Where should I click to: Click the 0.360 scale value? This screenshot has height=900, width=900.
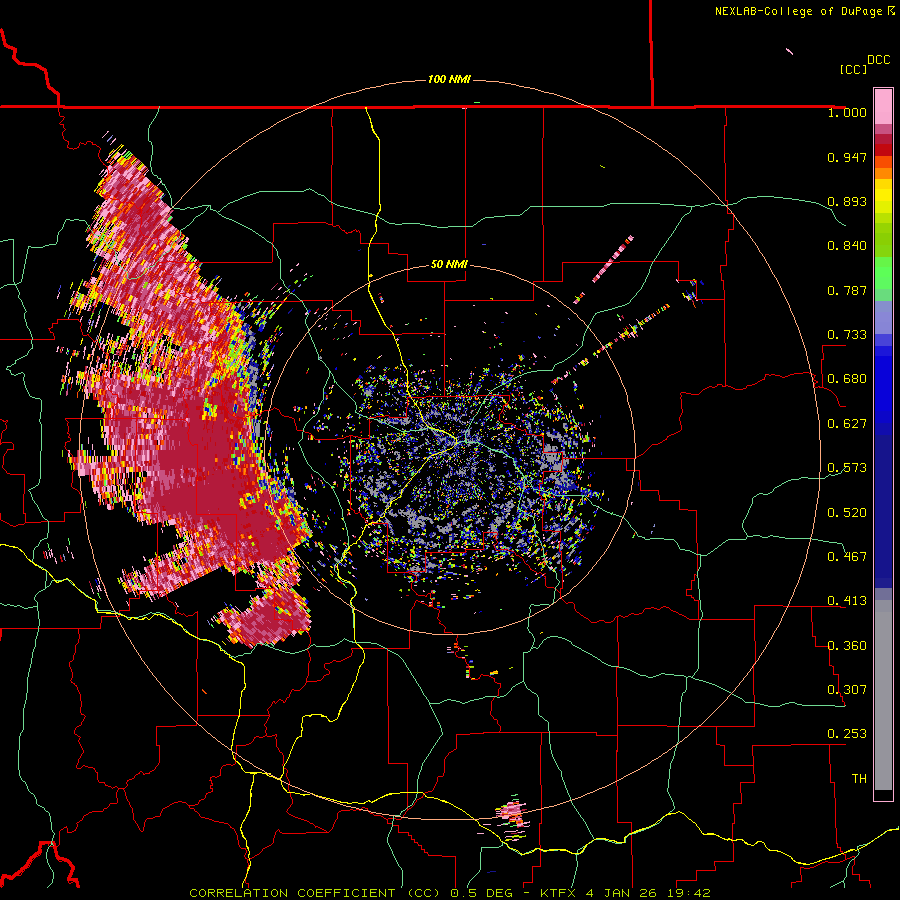[x=847, y=646]
